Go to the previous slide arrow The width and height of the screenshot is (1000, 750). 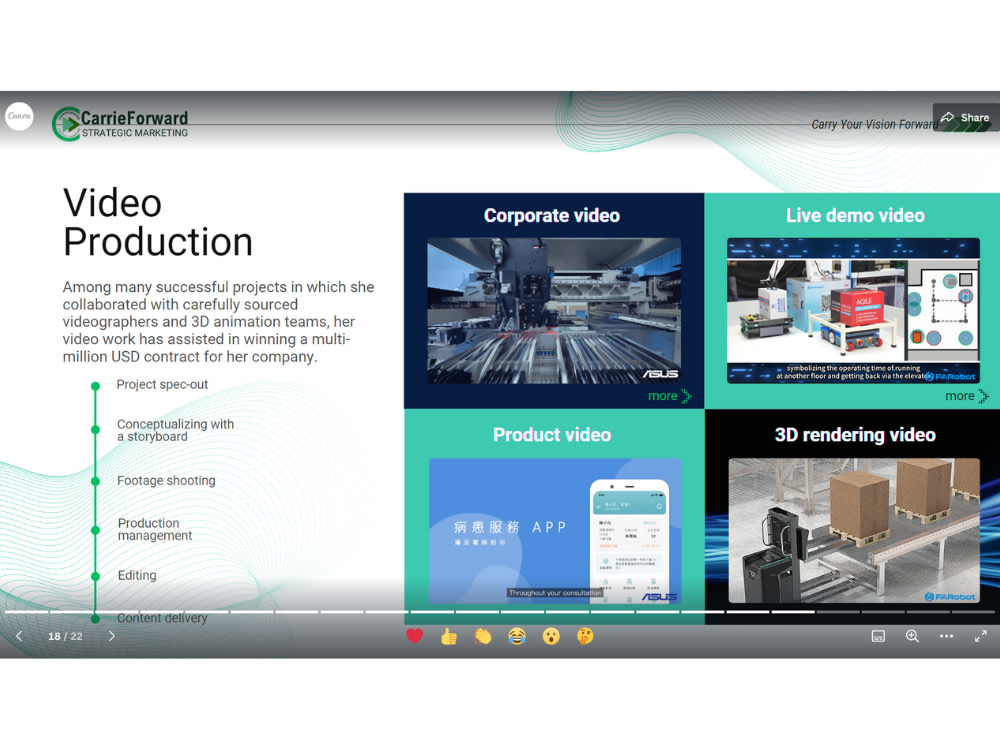click(19, 636)
